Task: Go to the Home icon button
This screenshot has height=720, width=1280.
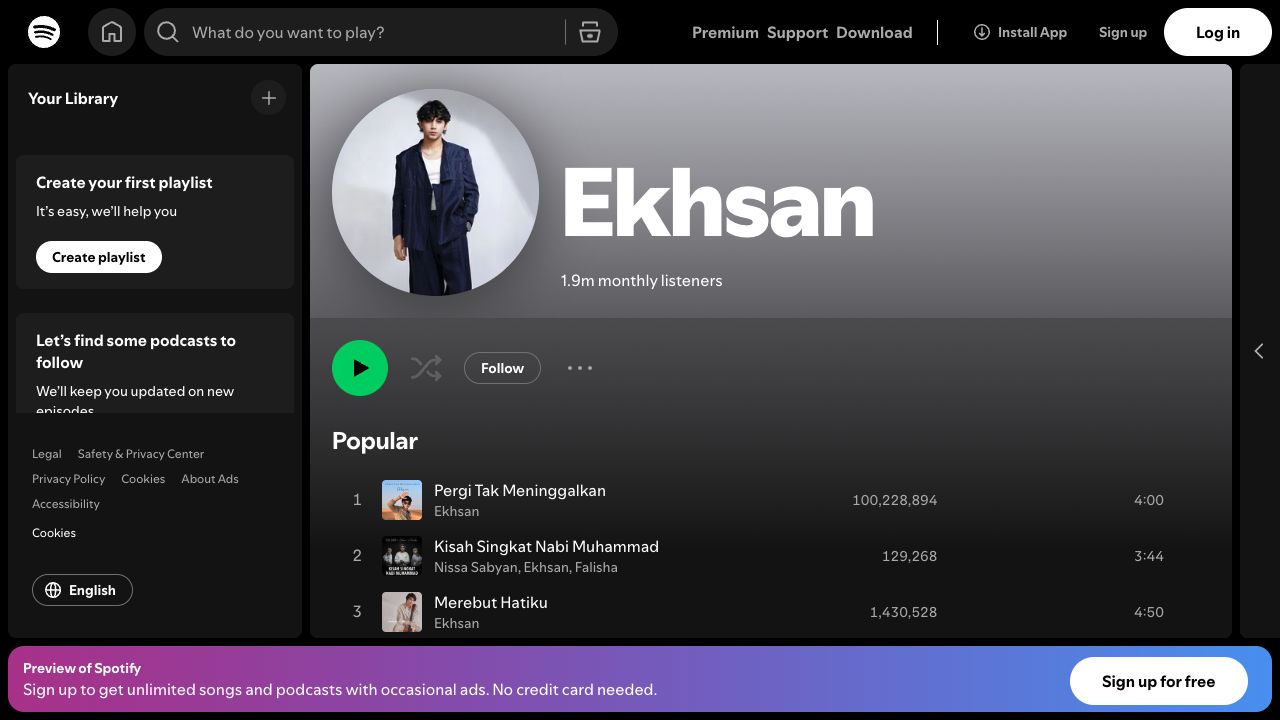Action: tap(112, 32)
